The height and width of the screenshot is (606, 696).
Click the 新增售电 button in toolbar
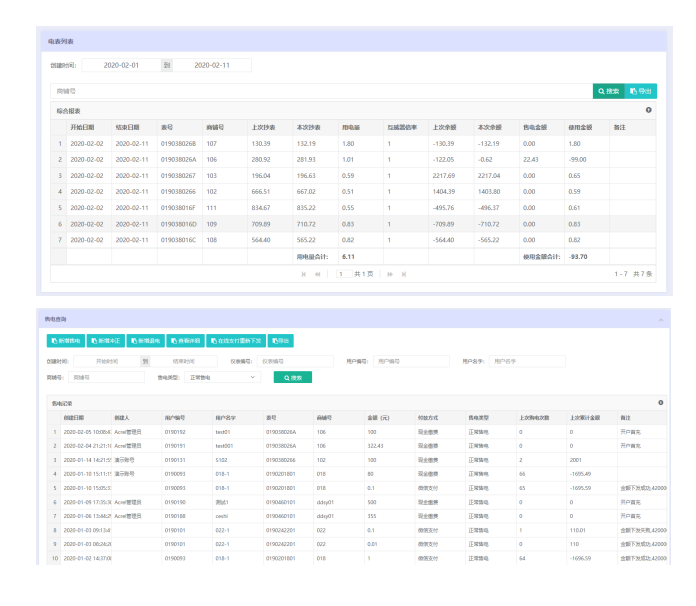coord(66,341)
